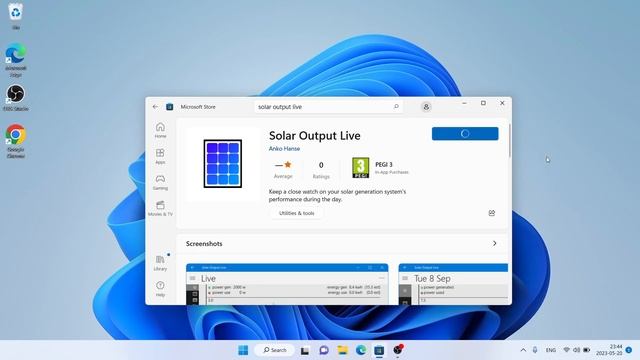The width and height of the screenshot is (640, 360).
Task: Click the blue install button with spinner
Action: [465, 133]
